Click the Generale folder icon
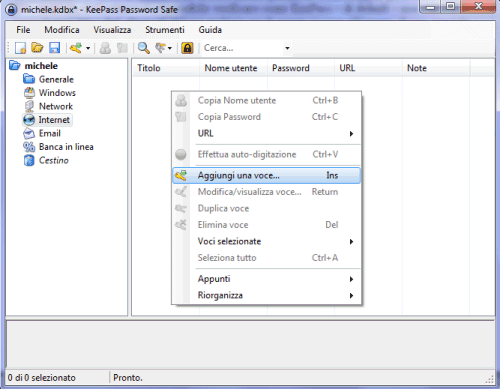Viewport: 500px width, 389px height. tap(29, 79)
